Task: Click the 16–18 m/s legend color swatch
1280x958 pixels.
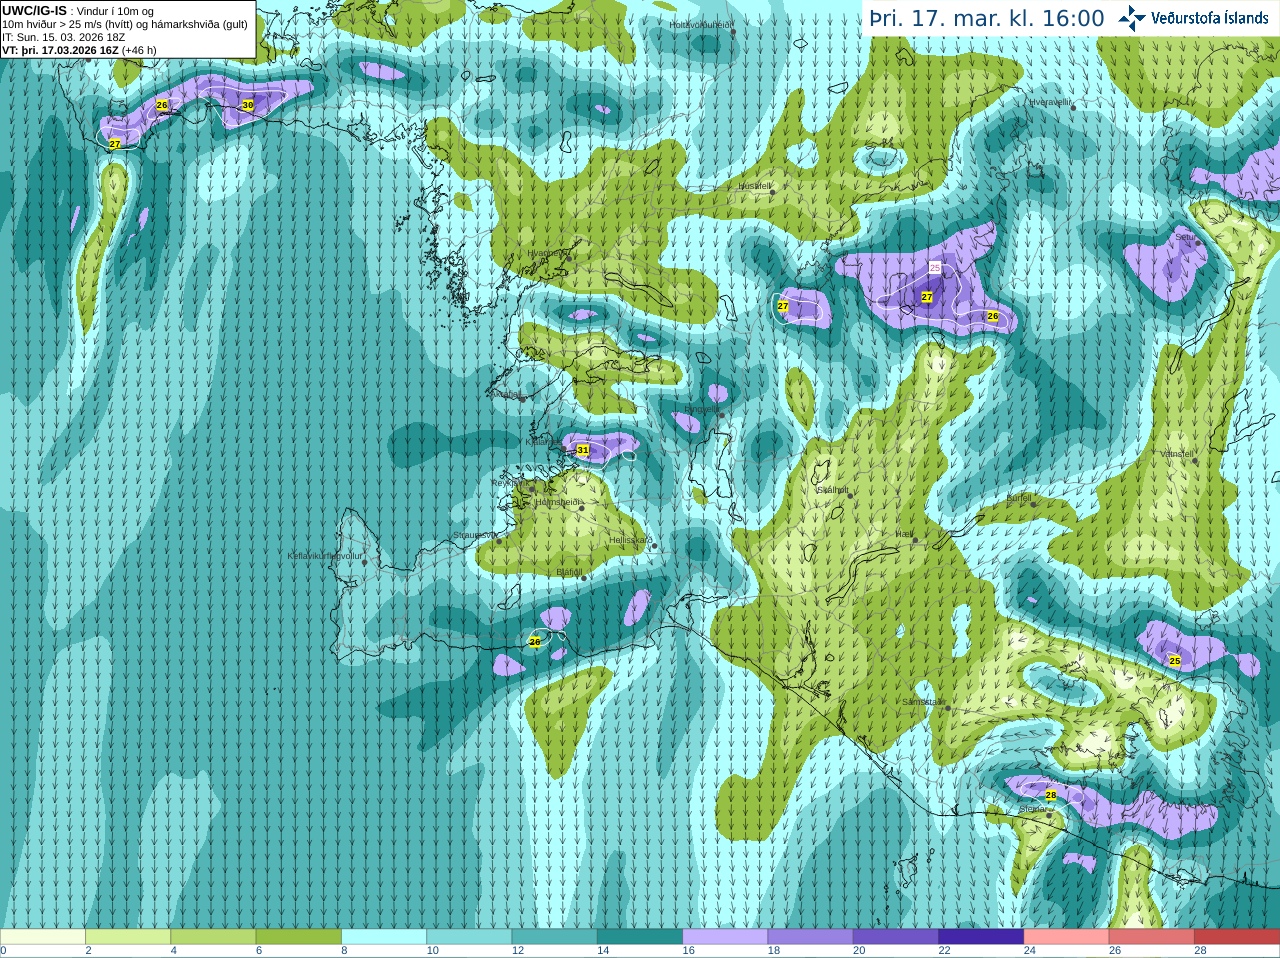Action: (725, 937)
